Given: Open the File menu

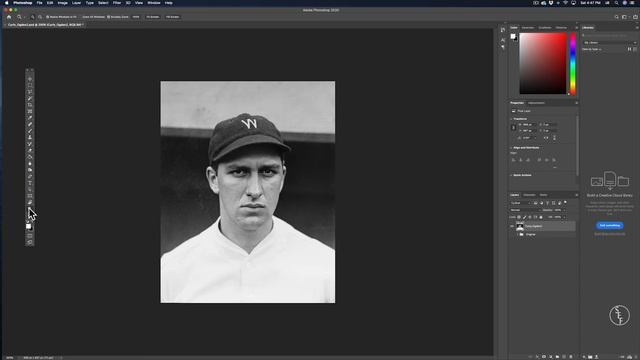Looking at the screenshot, I should point(39,3).
